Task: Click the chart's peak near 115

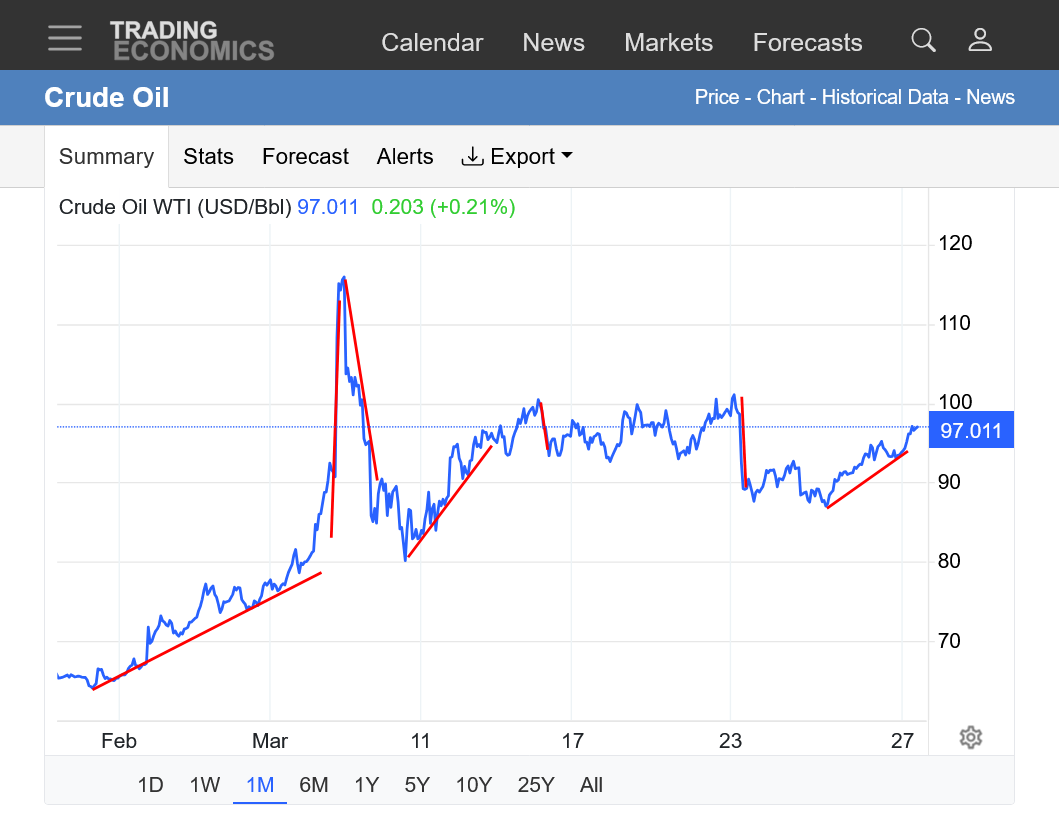Action: (343, 279)
